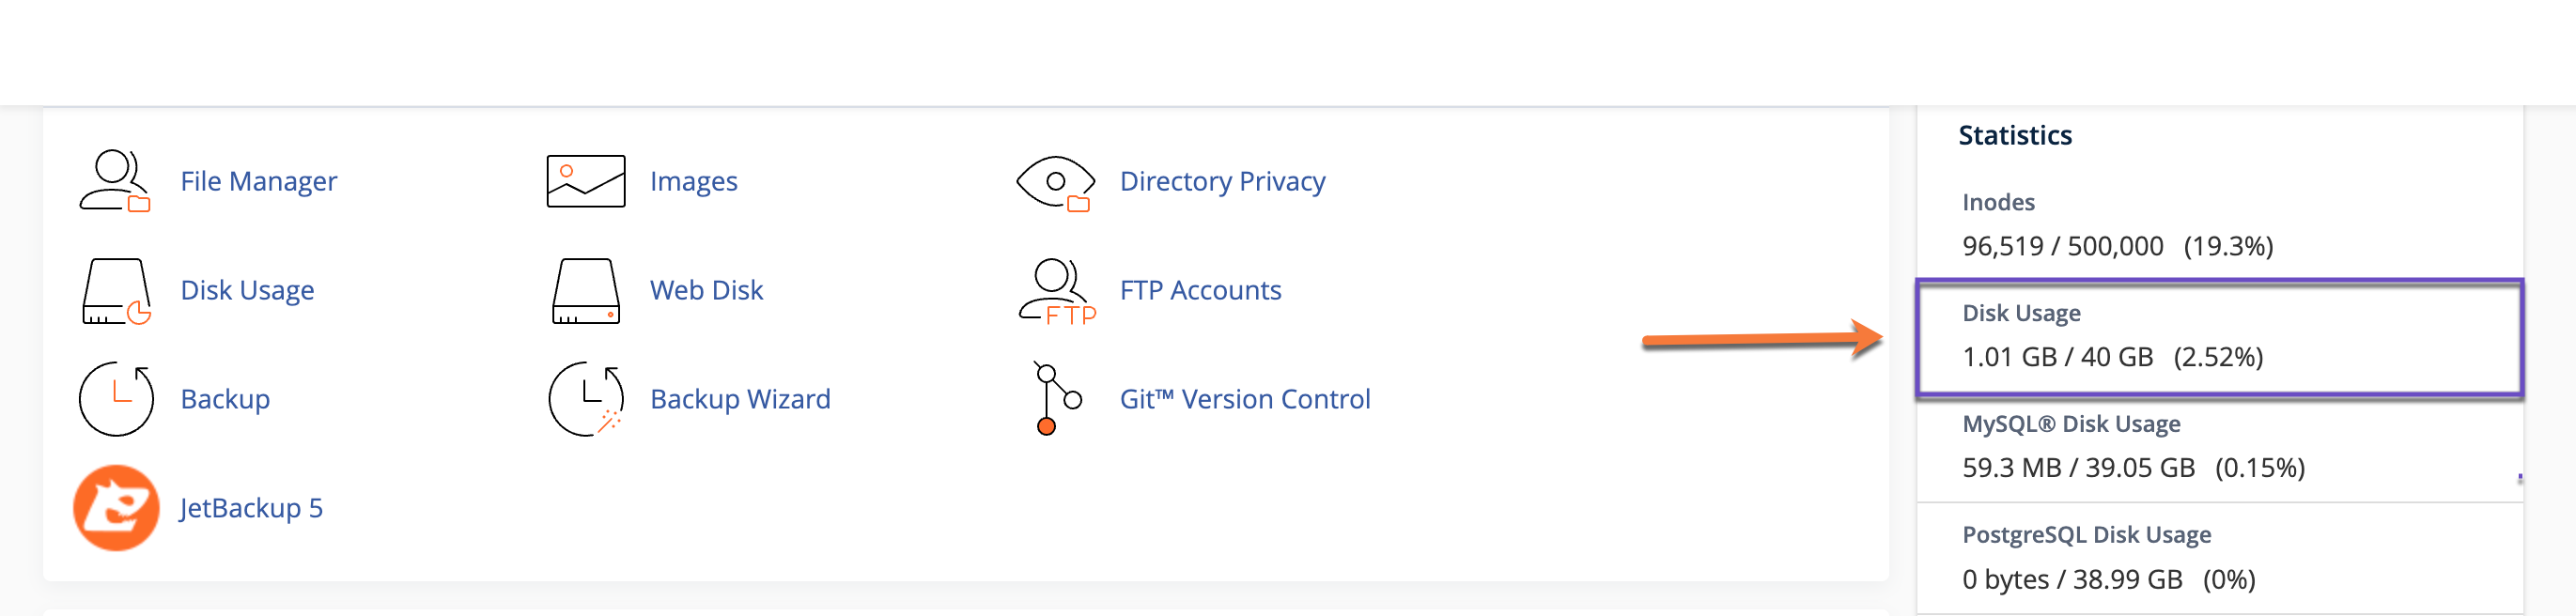The height and width of the screenshot is (616, 2576).
Task: Click the Git Version Control icon
Action: pyautogui.click(x=1056, y=399)
